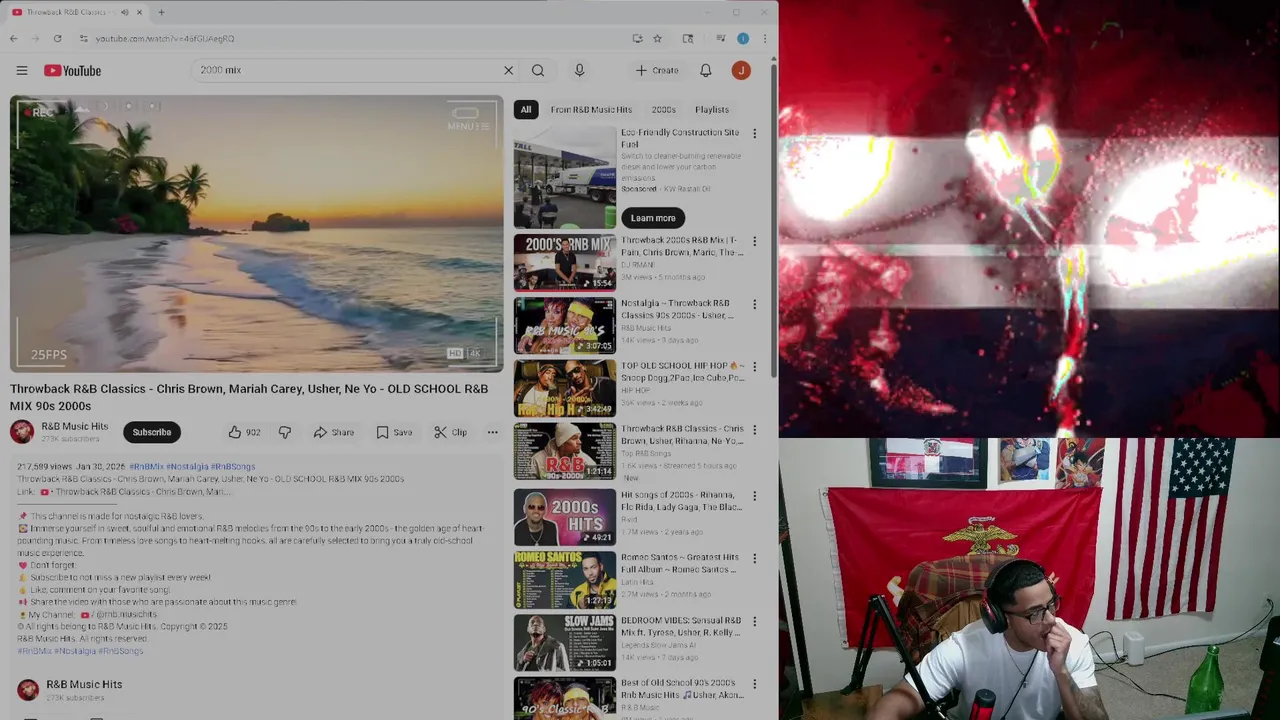Viewport: 1280px width, 720px height.
Task: Select the 2000s filter chip
Action: pos(664,109)
